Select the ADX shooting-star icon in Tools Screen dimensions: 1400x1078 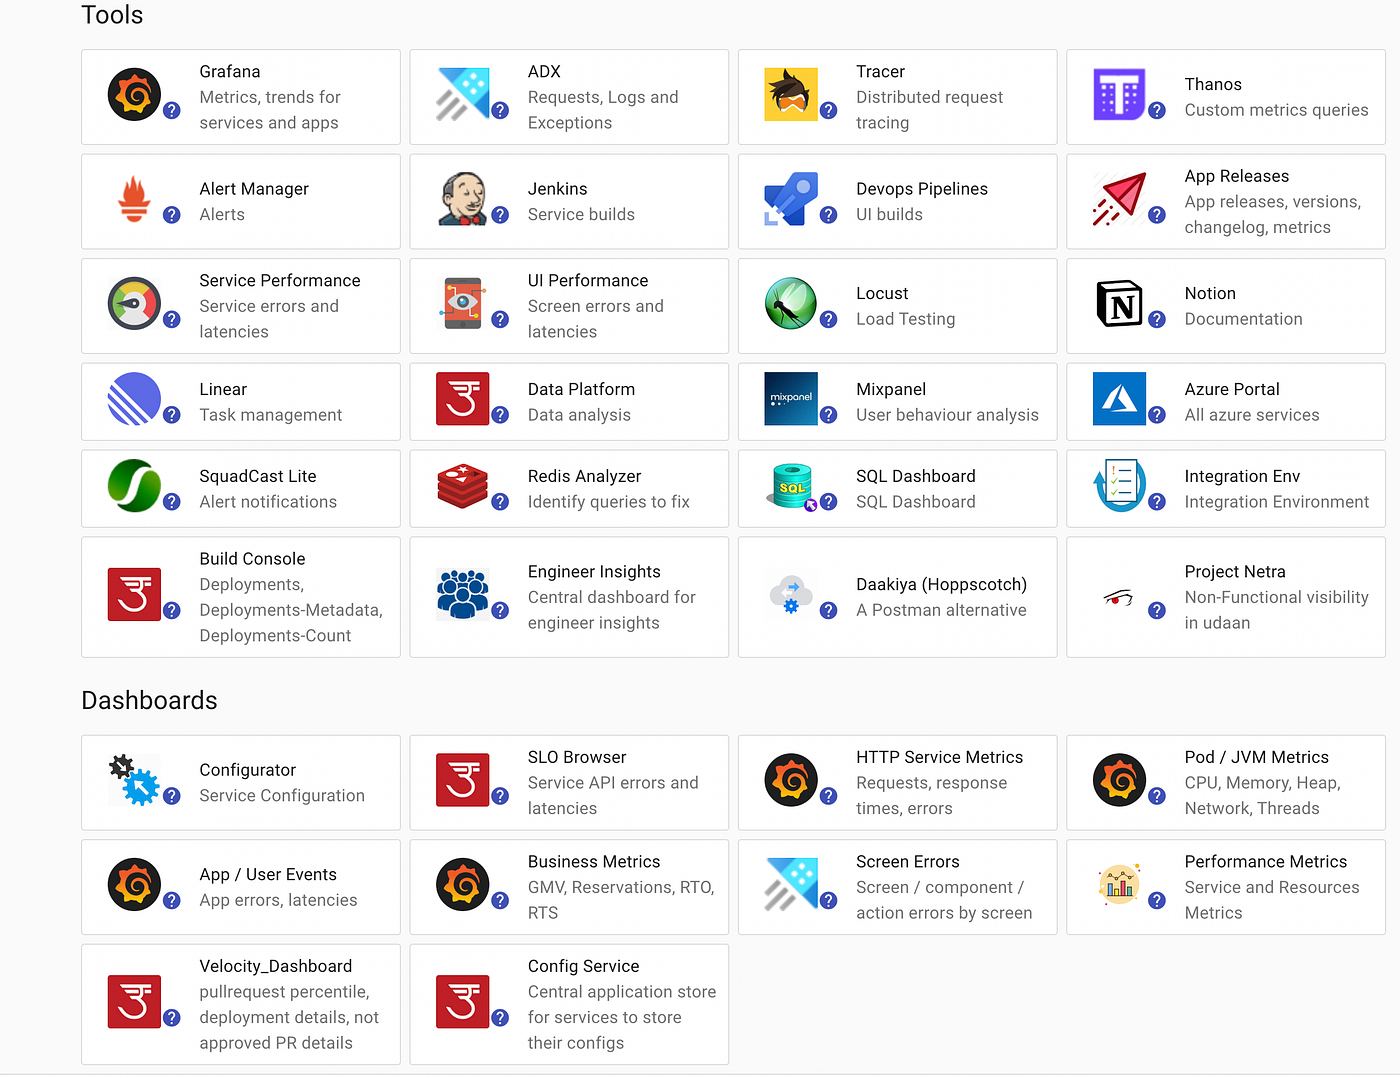(463, 95)
